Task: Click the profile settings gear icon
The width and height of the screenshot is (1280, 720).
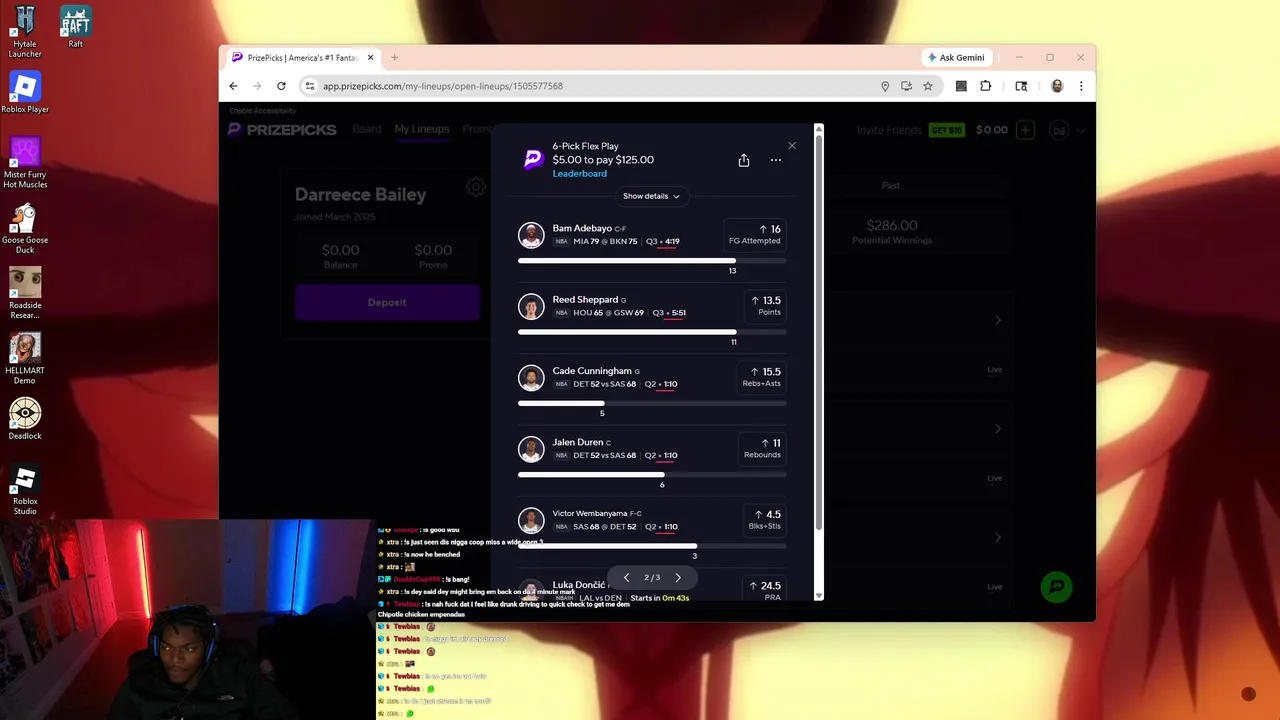Action: pyautogui.click(x=476, y=187)
